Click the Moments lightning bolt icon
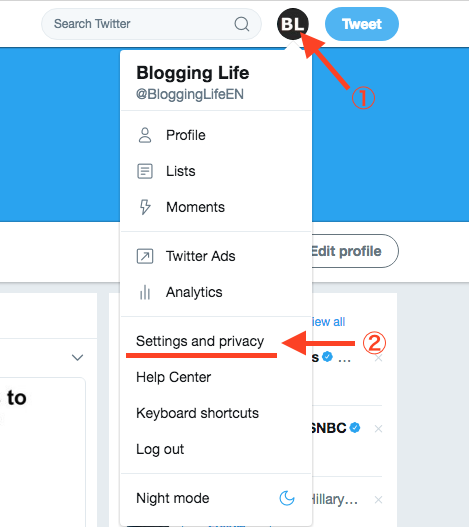The width and height of the screenshot is (469, 527). [x=145, y=207]
